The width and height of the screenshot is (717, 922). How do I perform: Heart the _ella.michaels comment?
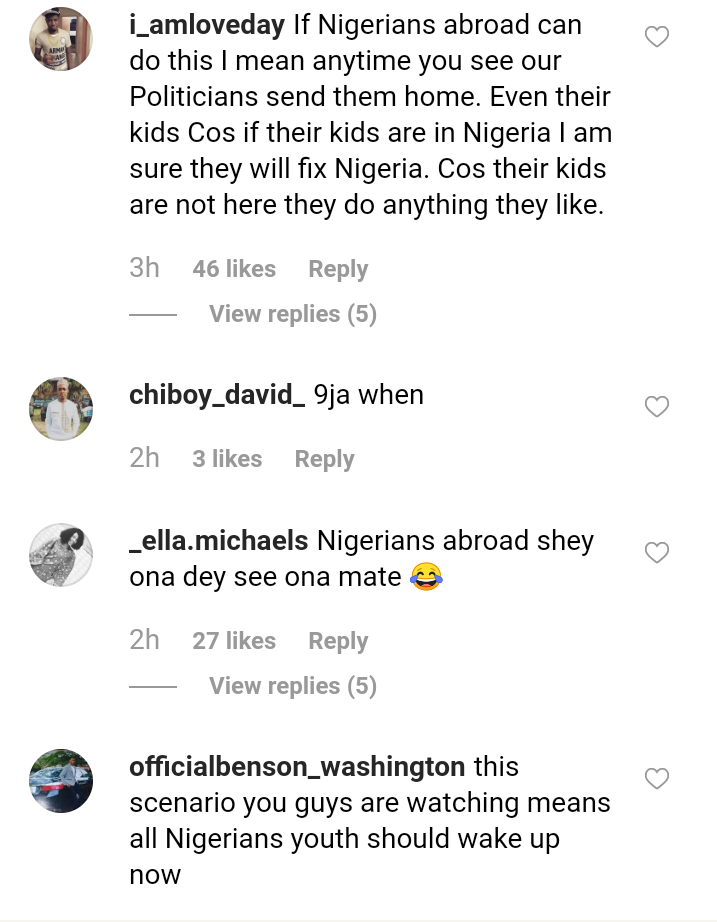pyautogui.click(x=656, y=553)
